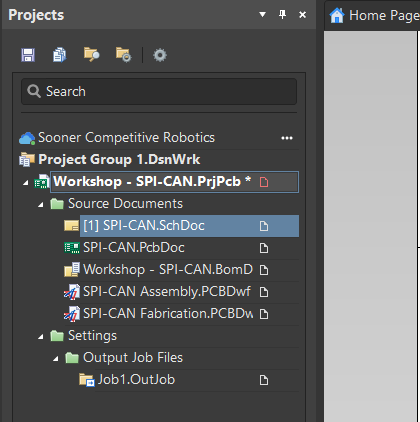Click the SPI-CAN.SchDoc schematic icon
The image size is (420, 422).
pyautogui.click(x=72, y=226)
